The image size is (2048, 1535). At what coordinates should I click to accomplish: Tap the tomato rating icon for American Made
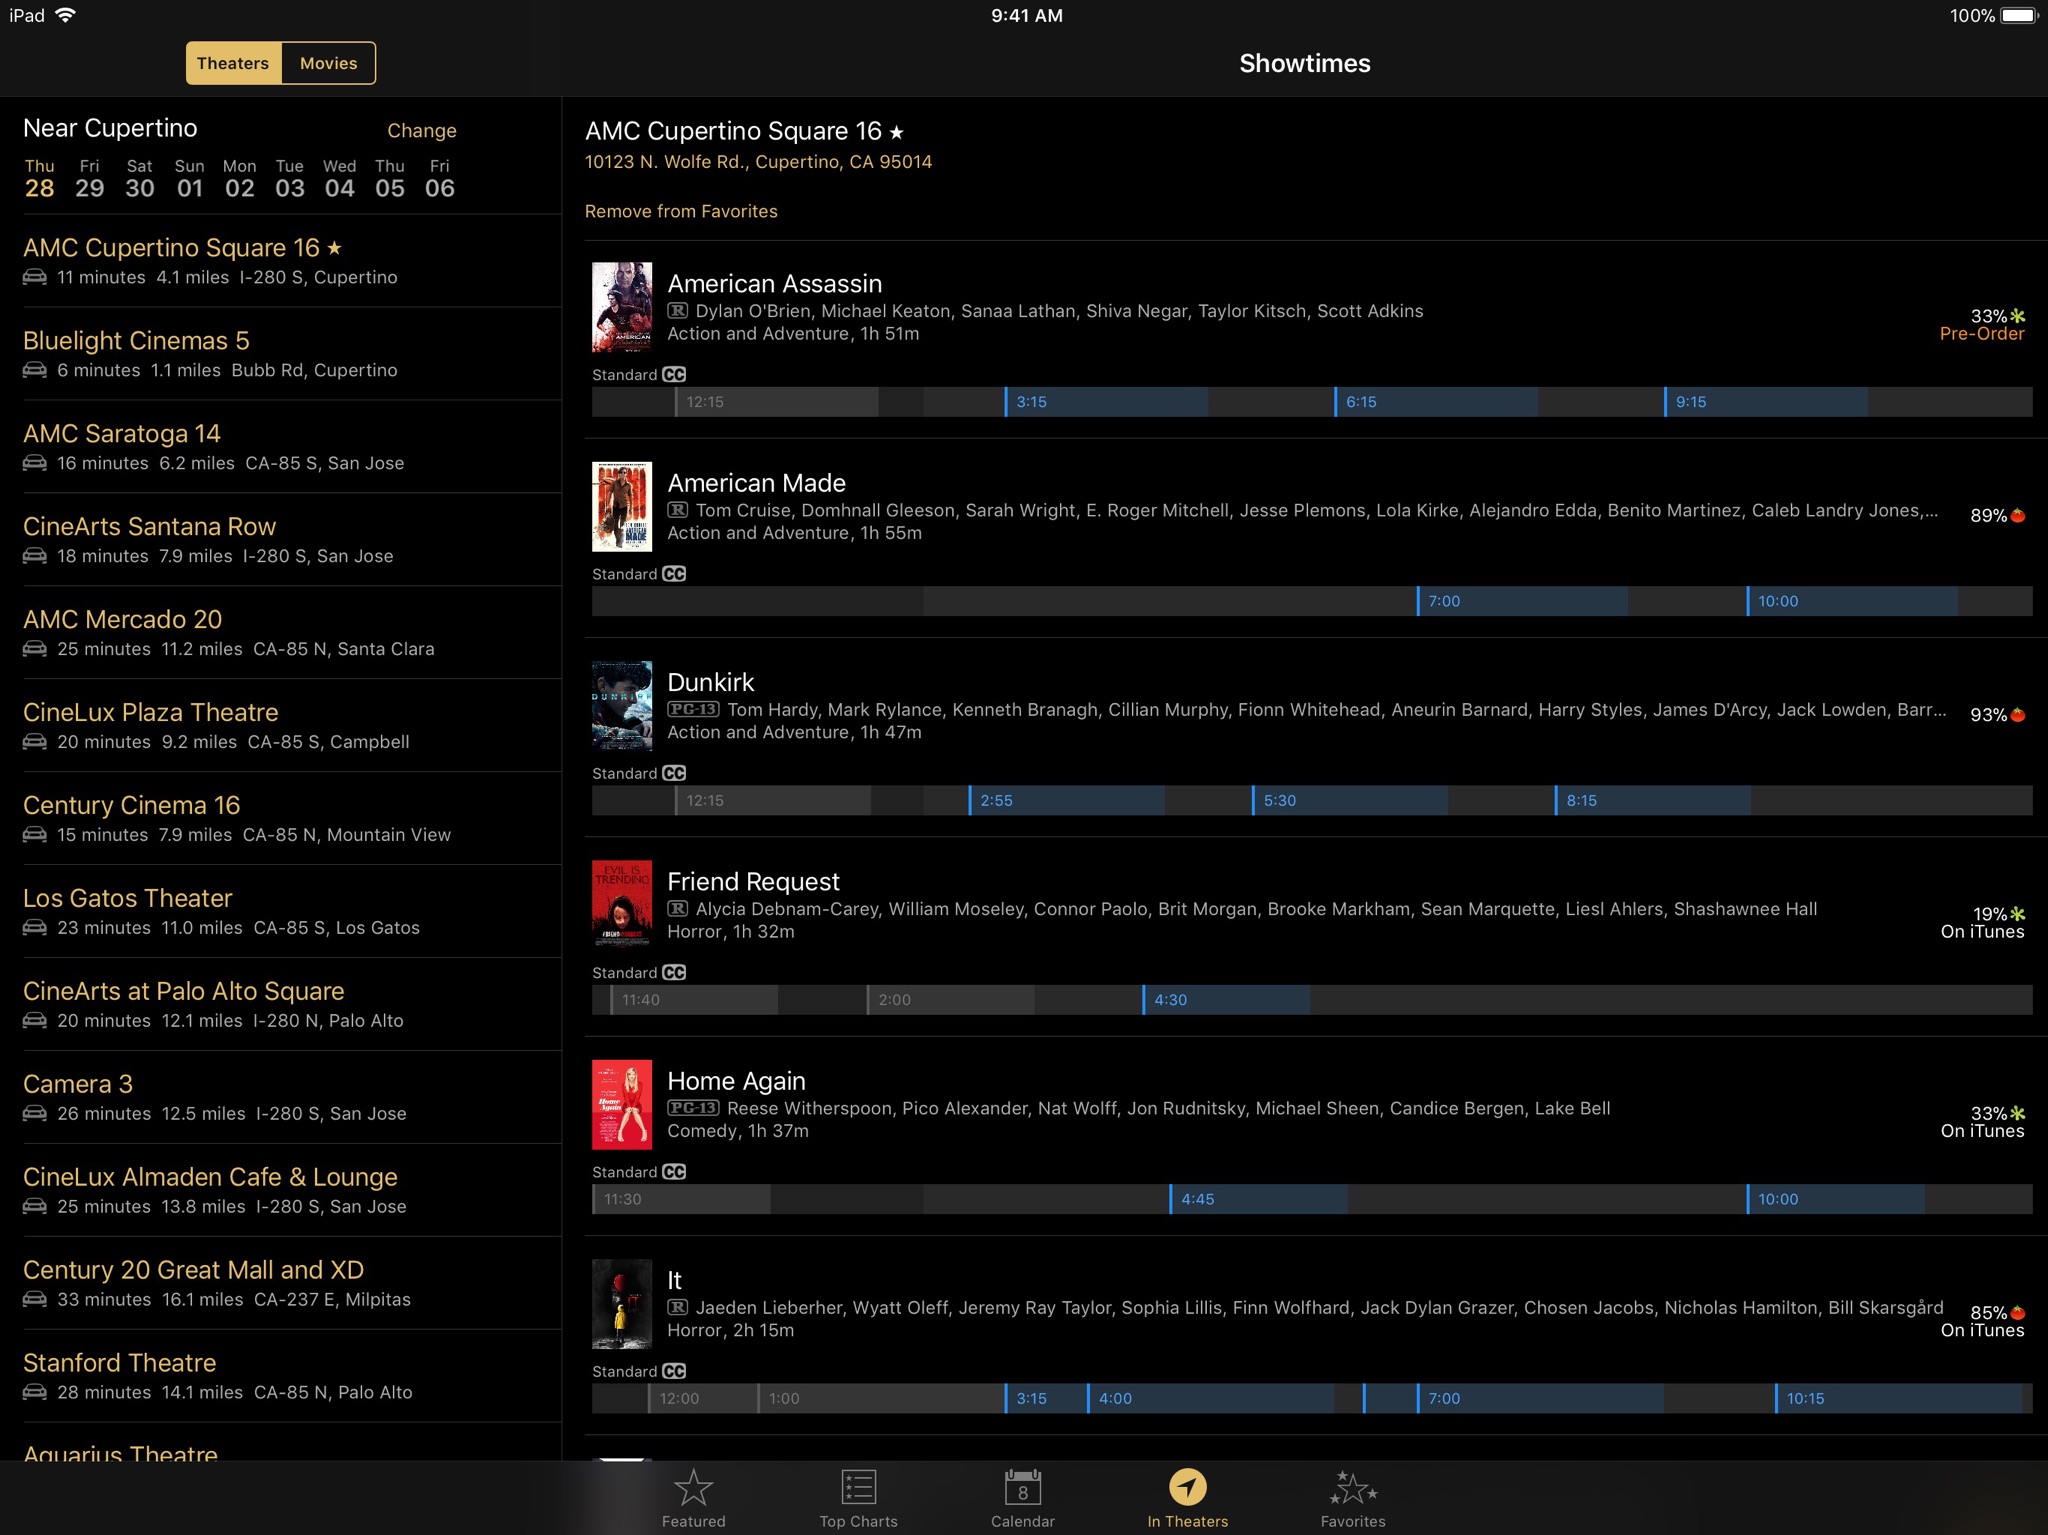tap(2018, 515)
